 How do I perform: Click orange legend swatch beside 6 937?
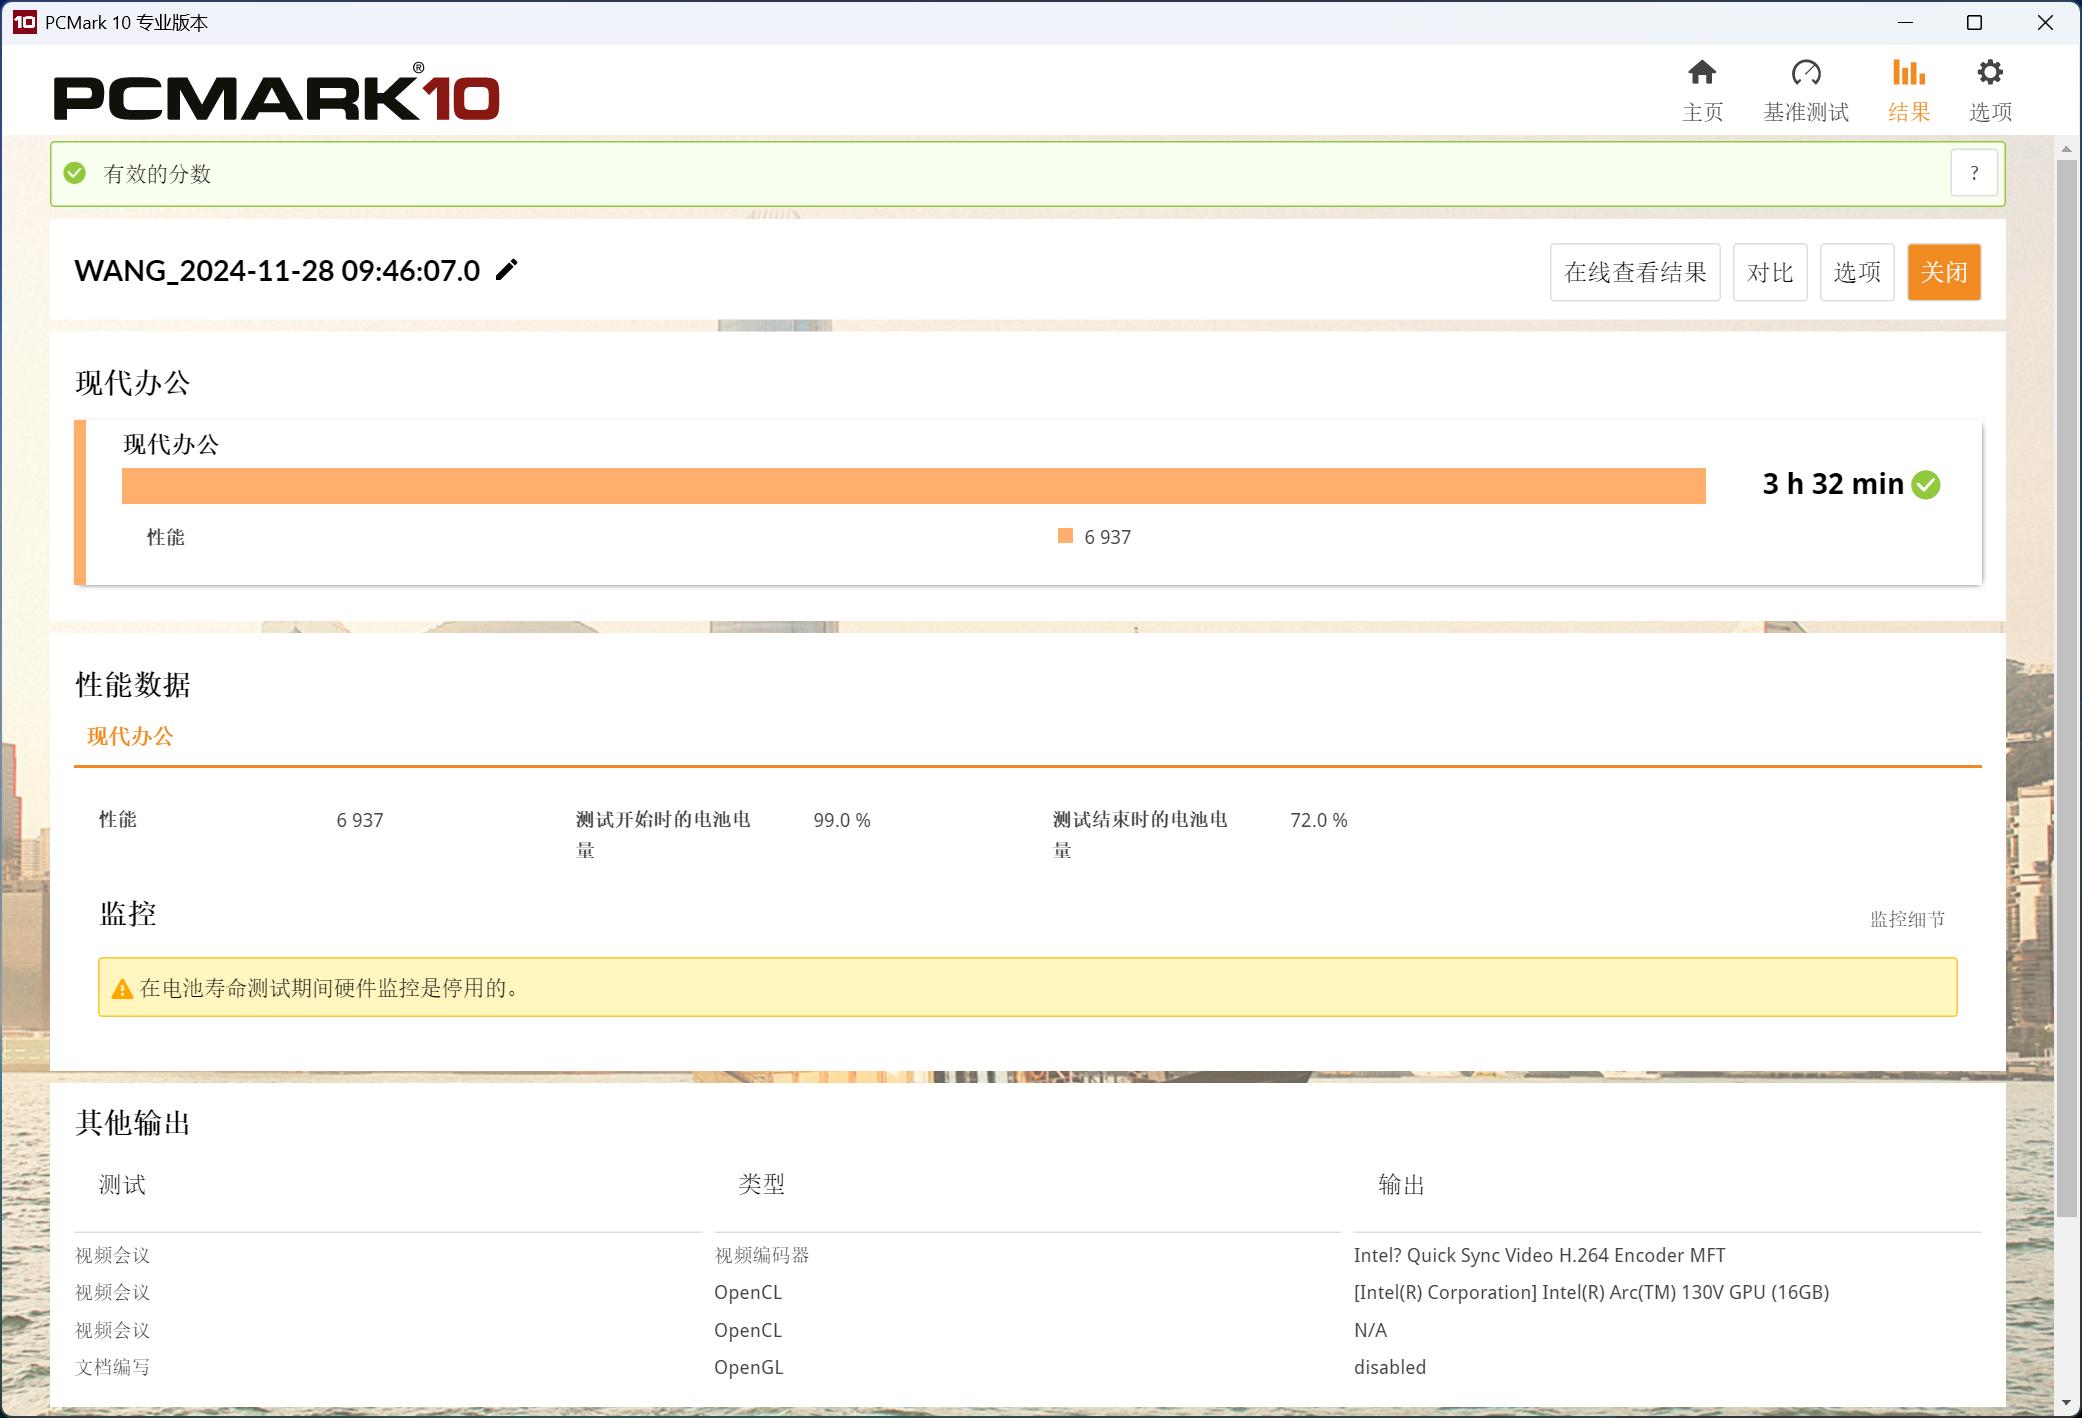coord(1065,536)
